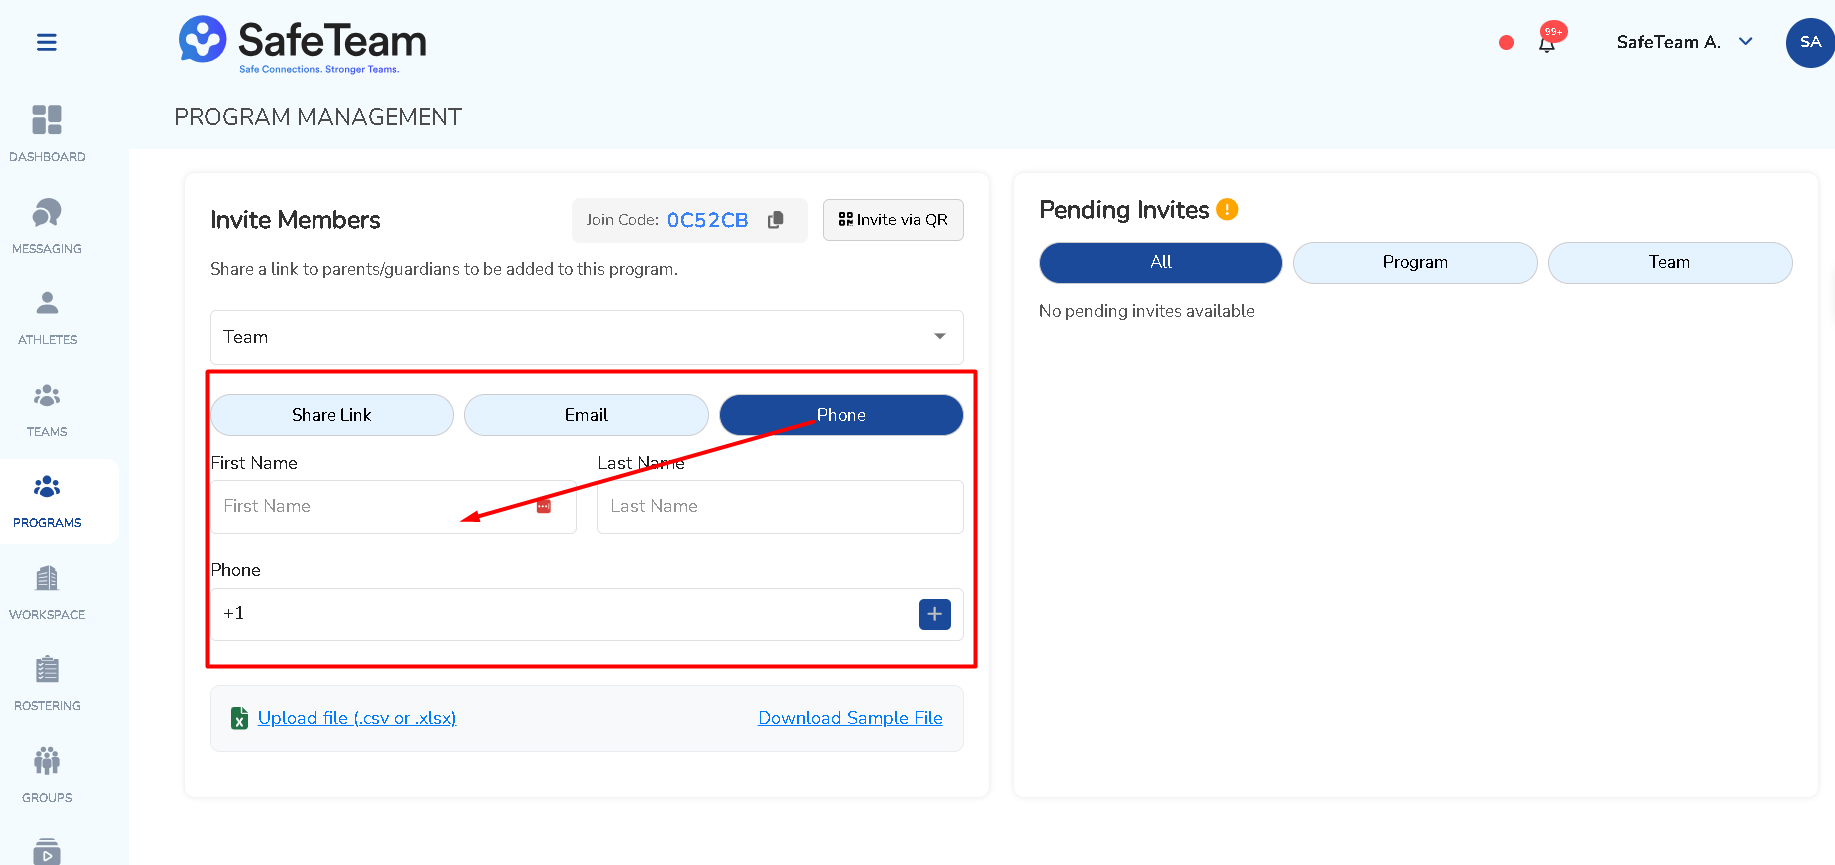Image resolution: width=1835 pixels, height=865 pixels.
Task: Open the notifications bell
Action: point(1547,43)
